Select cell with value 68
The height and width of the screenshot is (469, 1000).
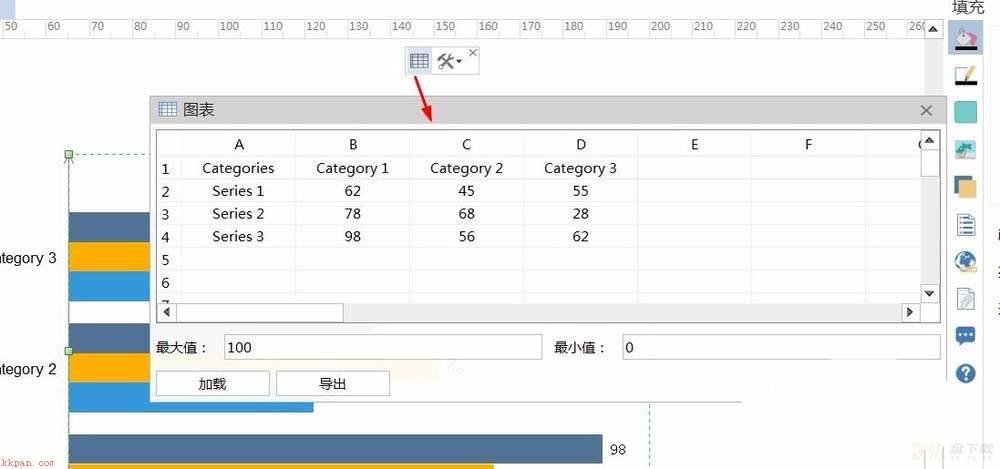click(x=466, y=214)
